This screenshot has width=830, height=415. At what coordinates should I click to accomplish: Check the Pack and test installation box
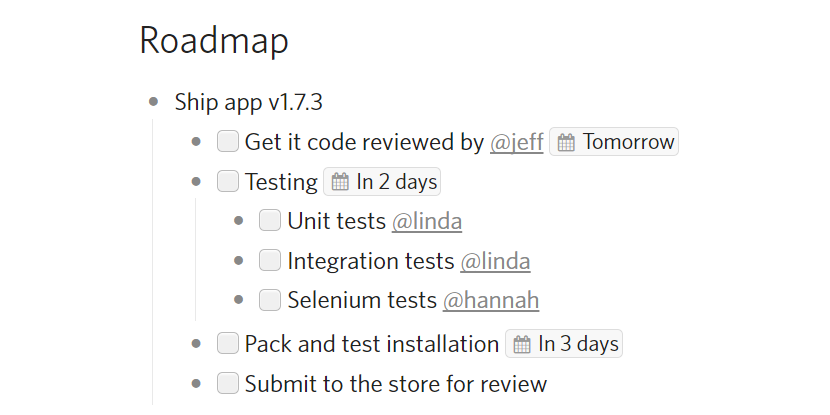click(x=228, y=344)
